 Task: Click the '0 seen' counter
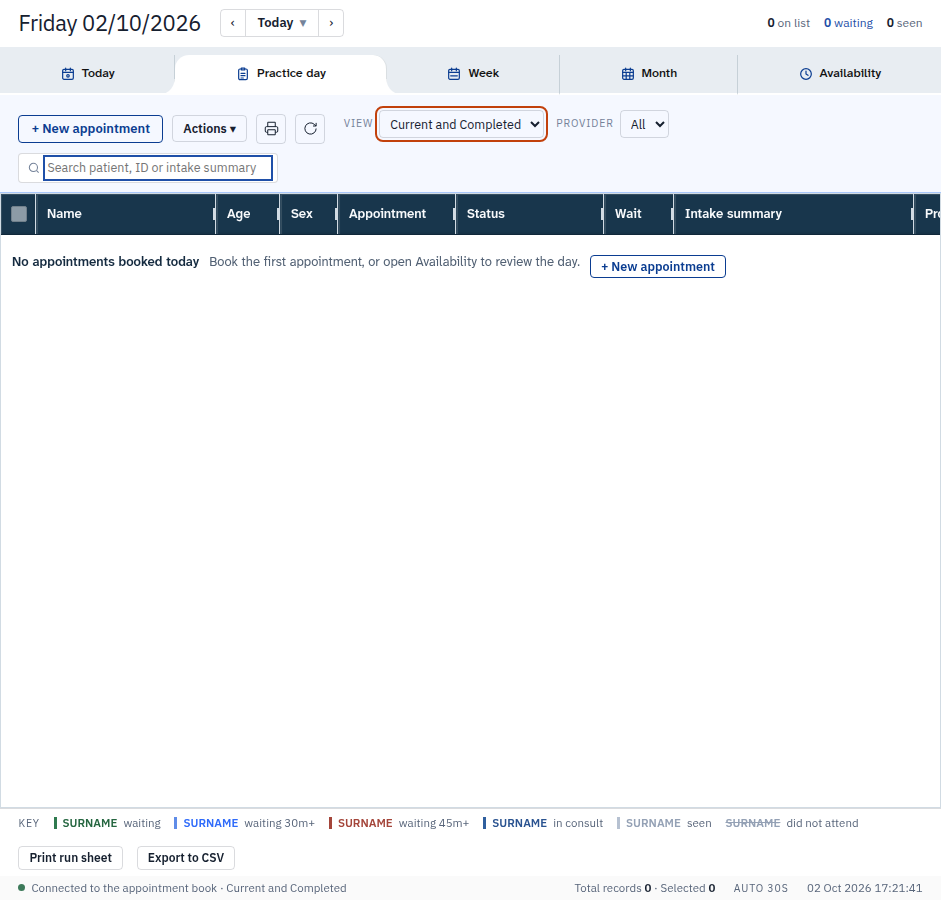904,23
